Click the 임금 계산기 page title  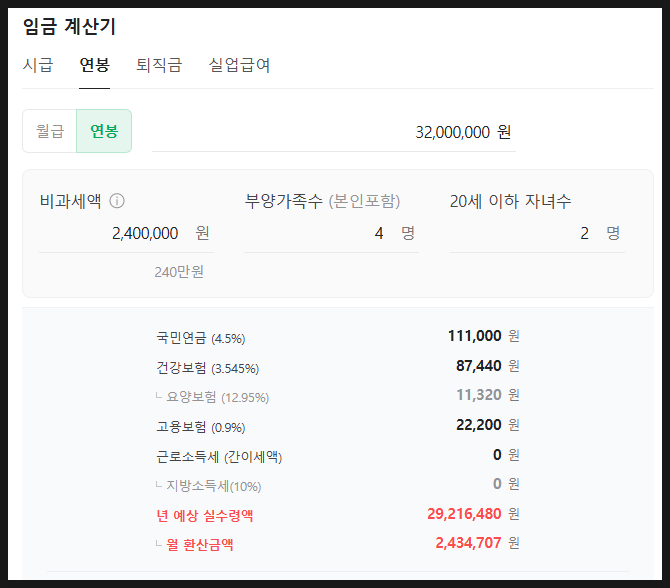69,27
